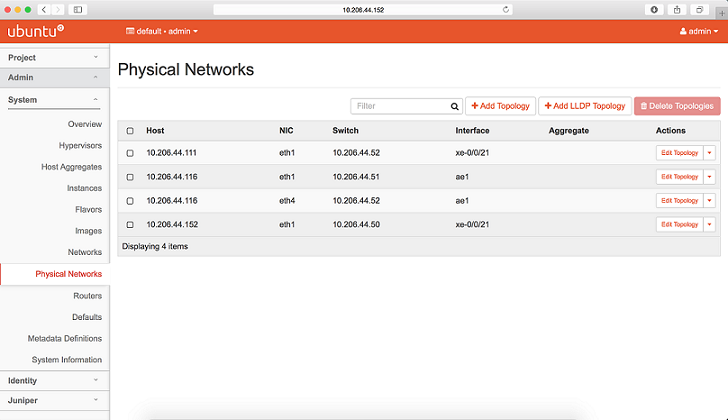Click the Add LLDP Topology button

click(585, 106)
